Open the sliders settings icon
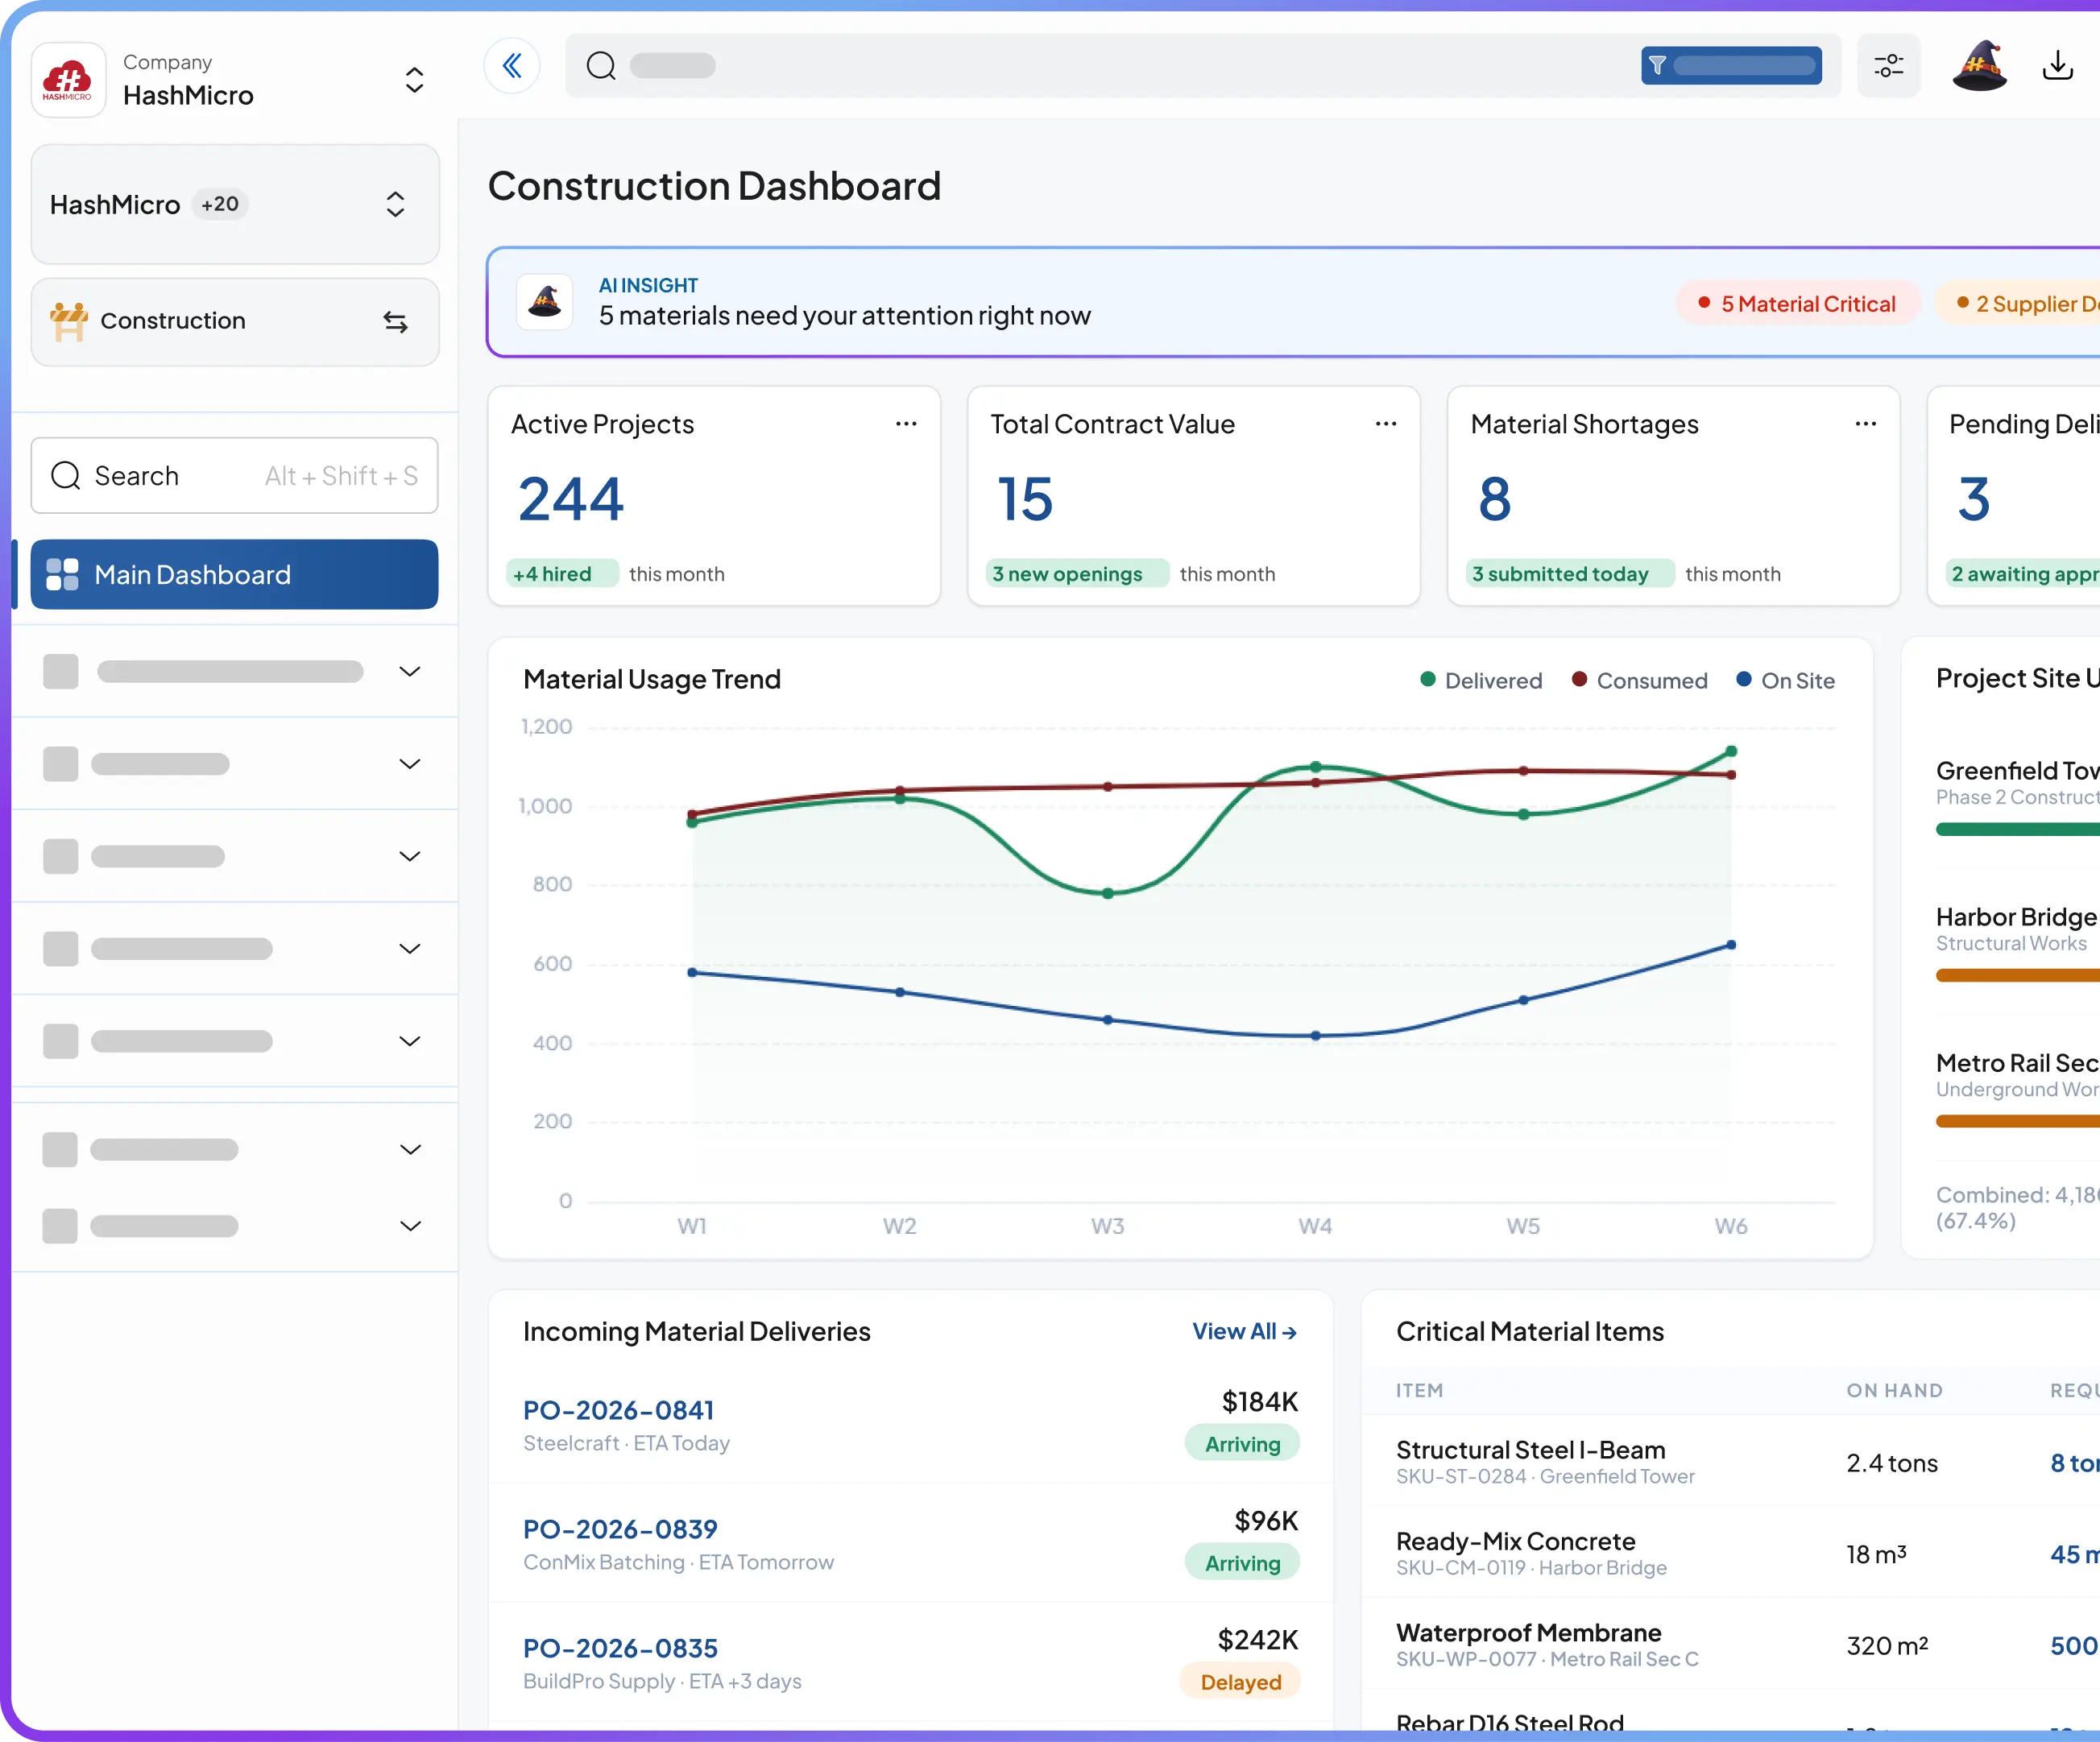The width and height of the screenshot is (2100, 1742). tap(1888, 66)
